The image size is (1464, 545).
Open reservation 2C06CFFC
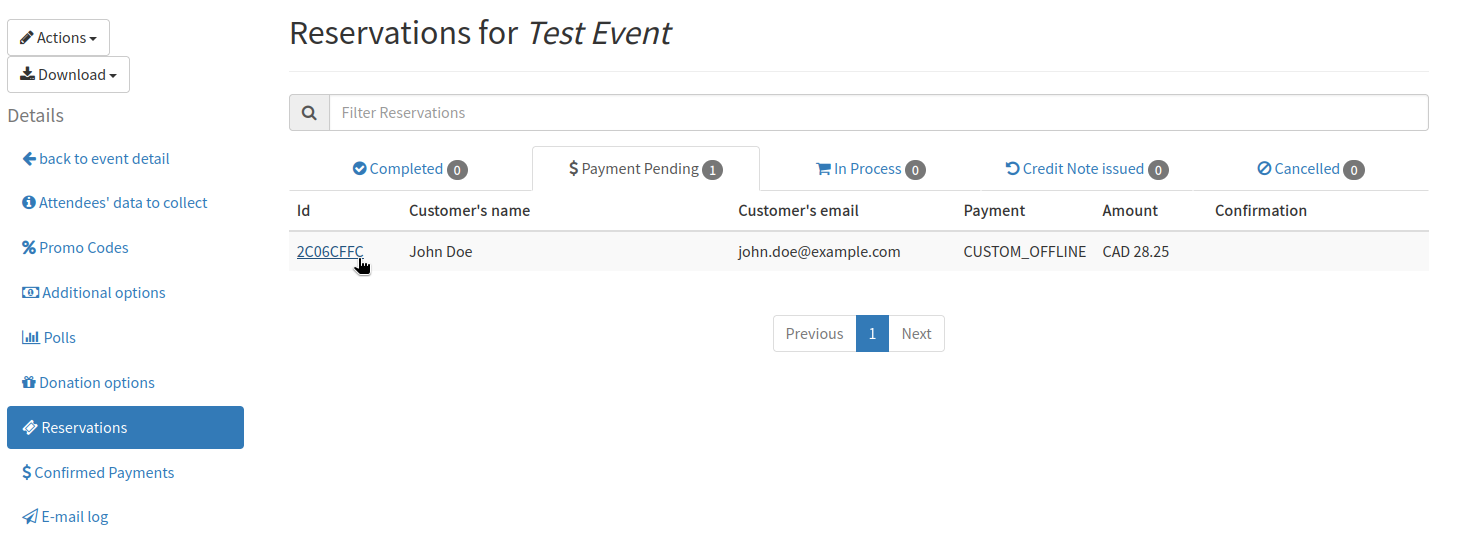330,251
